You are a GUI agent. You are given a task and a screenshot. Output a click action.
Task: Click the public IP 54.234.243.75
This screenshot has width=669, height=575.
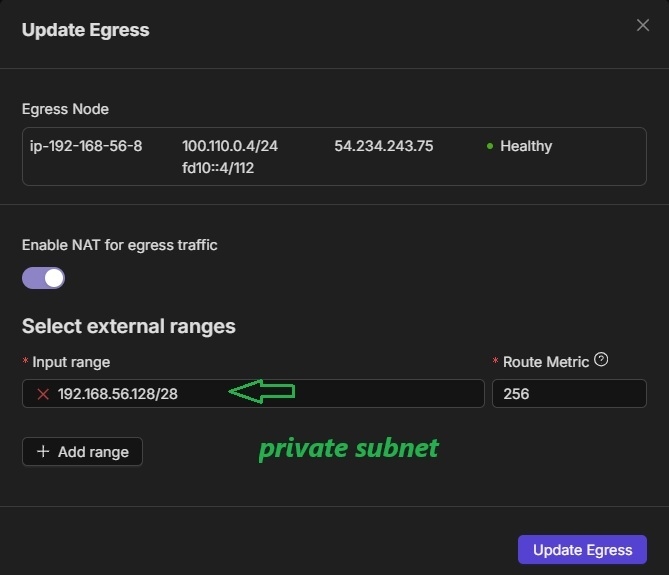[383, 146]
